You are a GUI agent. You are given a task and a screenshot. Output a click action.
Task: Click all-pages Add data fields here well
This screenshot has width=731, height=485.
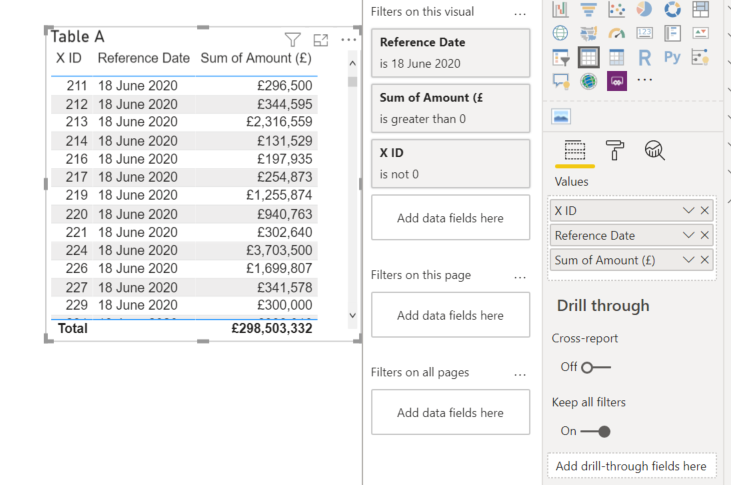[450, 413]
